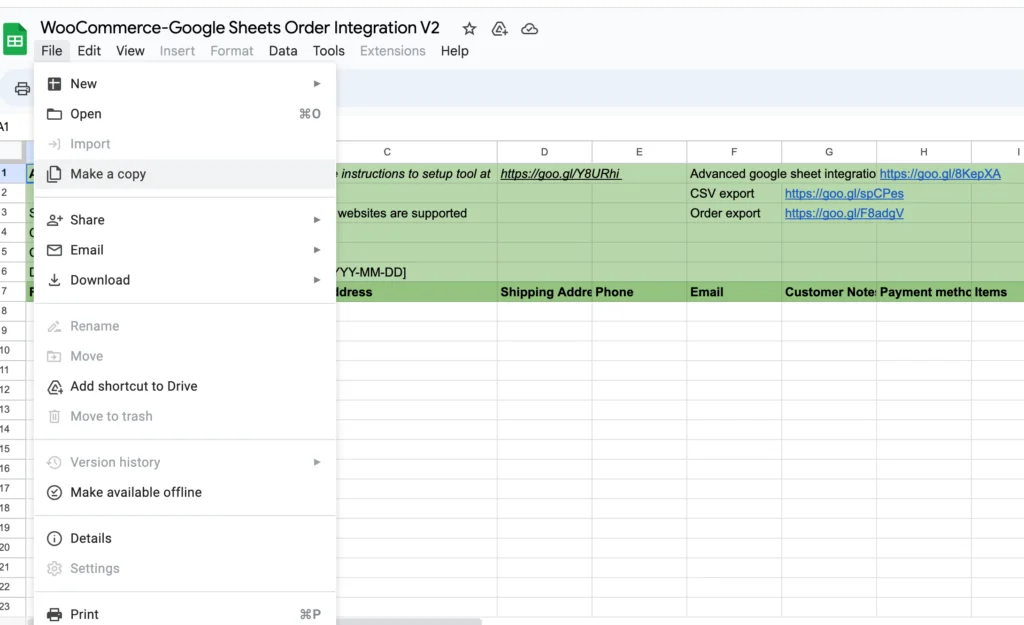
Task: Open the File menu
Action: click(x=52, y=51)
